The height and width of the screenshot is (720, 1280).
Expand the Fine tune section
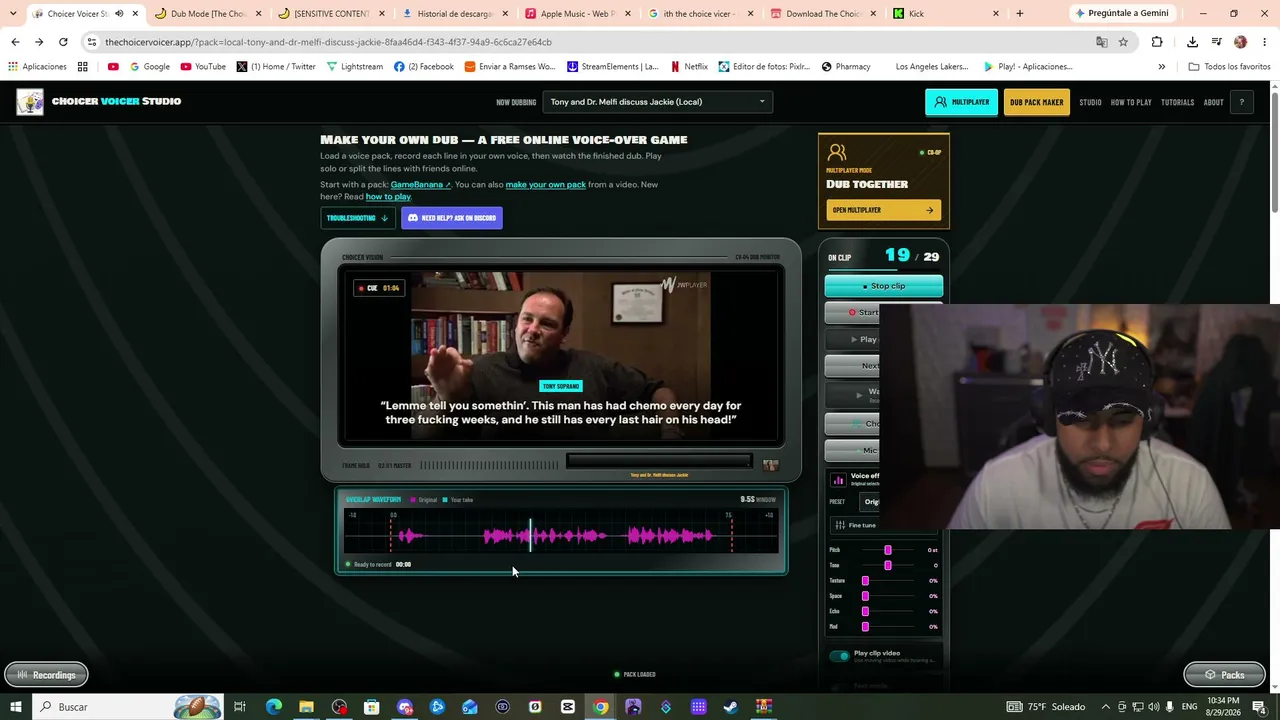pos(856,525)
